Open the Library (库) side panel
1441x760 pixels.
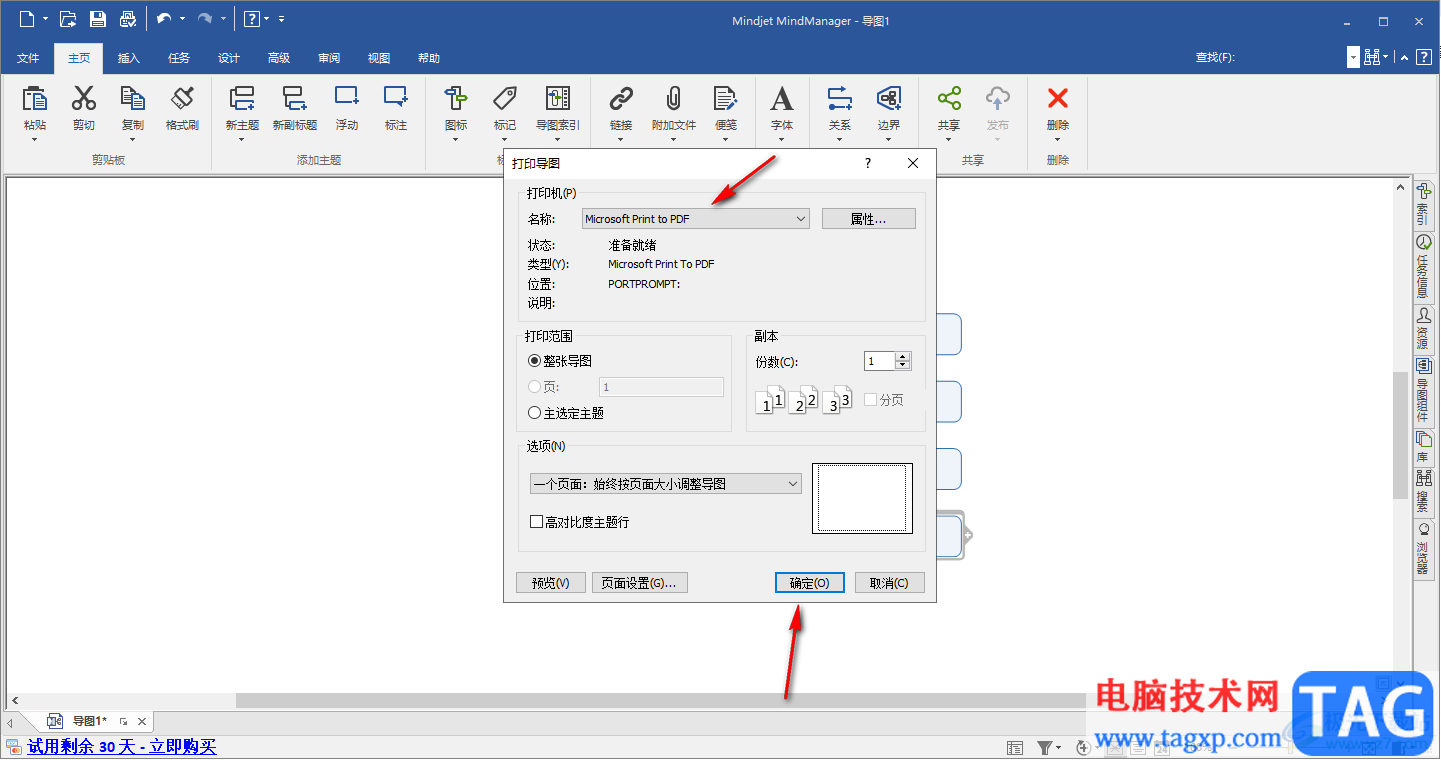pyautogui.click(x=1423, y=447)
